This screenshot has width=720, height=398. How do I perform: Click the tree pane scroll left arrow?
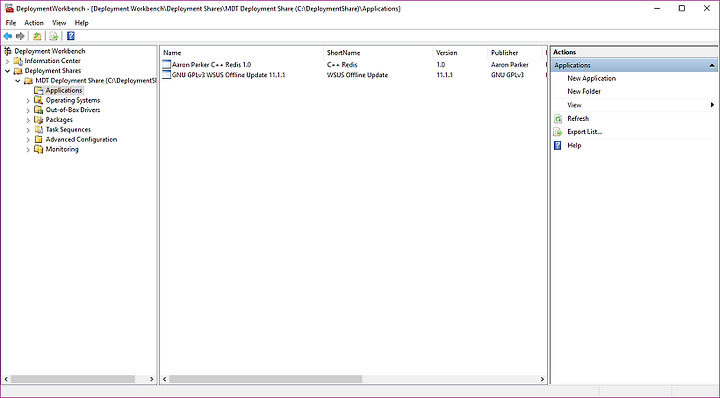tap(6, 379)
